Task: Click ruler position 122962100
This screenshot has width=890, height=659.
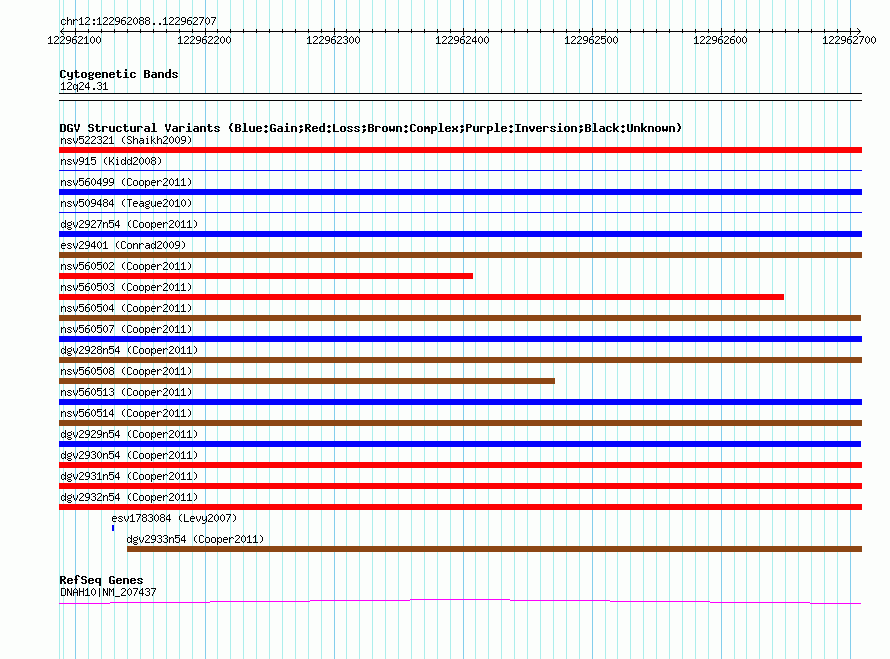Action: pos(74,40)
